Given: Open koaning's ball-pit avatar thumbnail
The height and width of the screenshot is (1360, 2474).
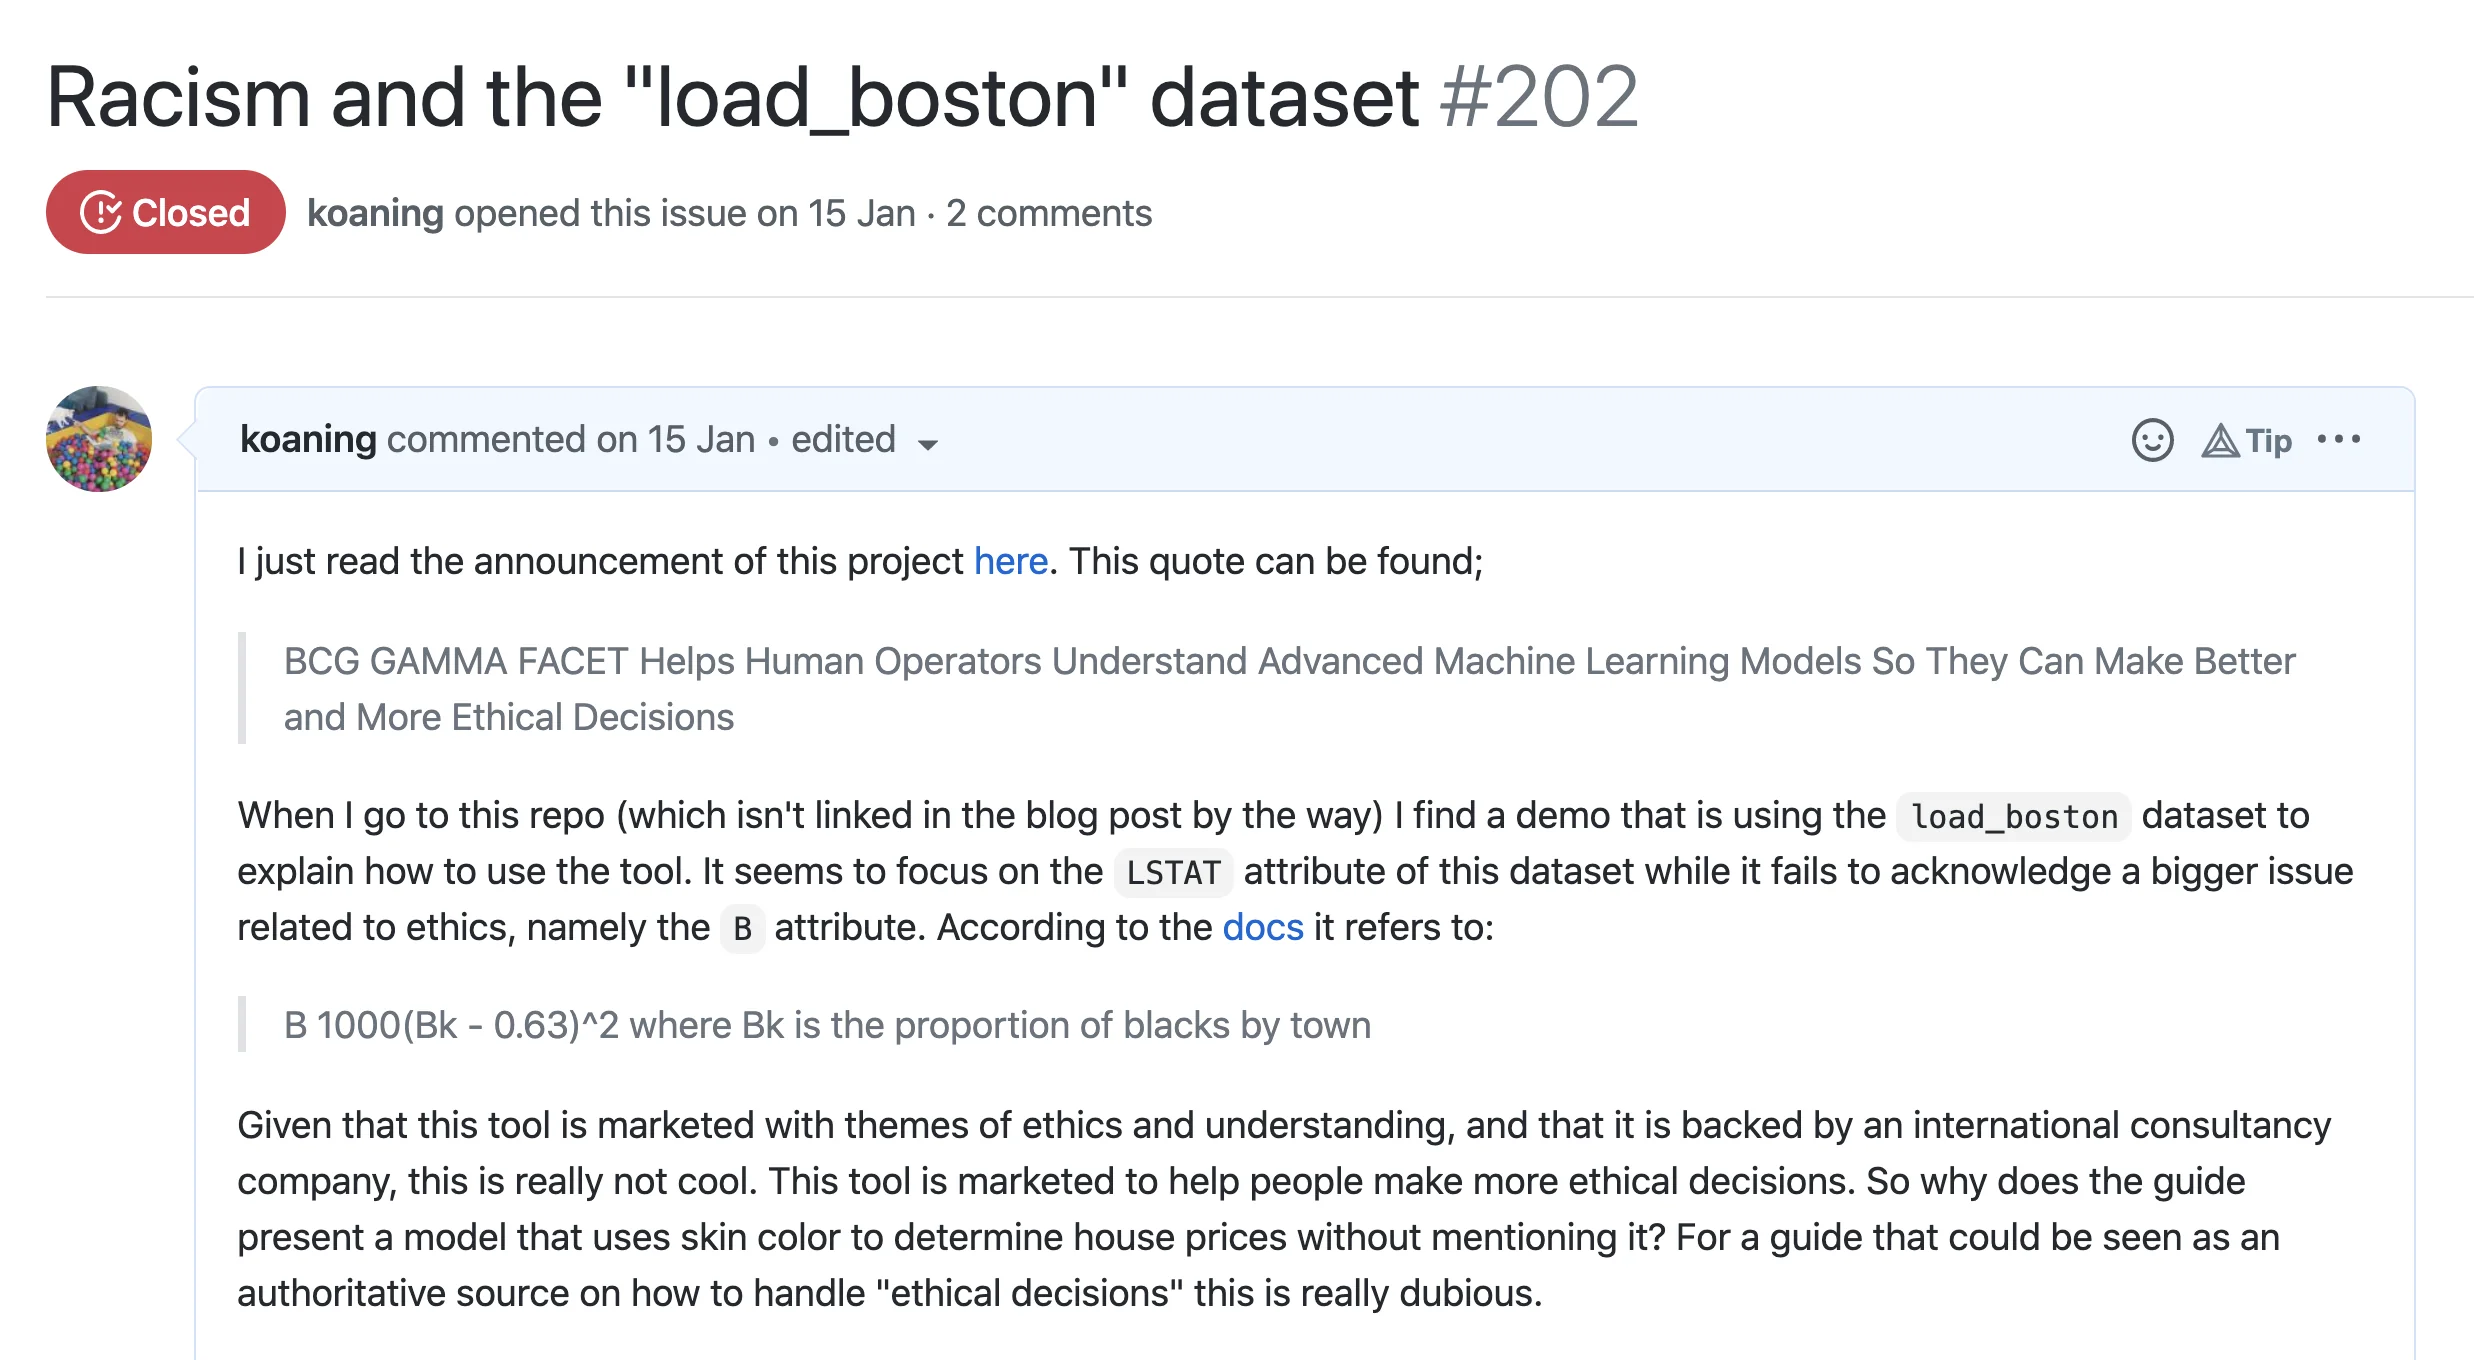Looking at the screenshot, I should (x=99, y=439).
